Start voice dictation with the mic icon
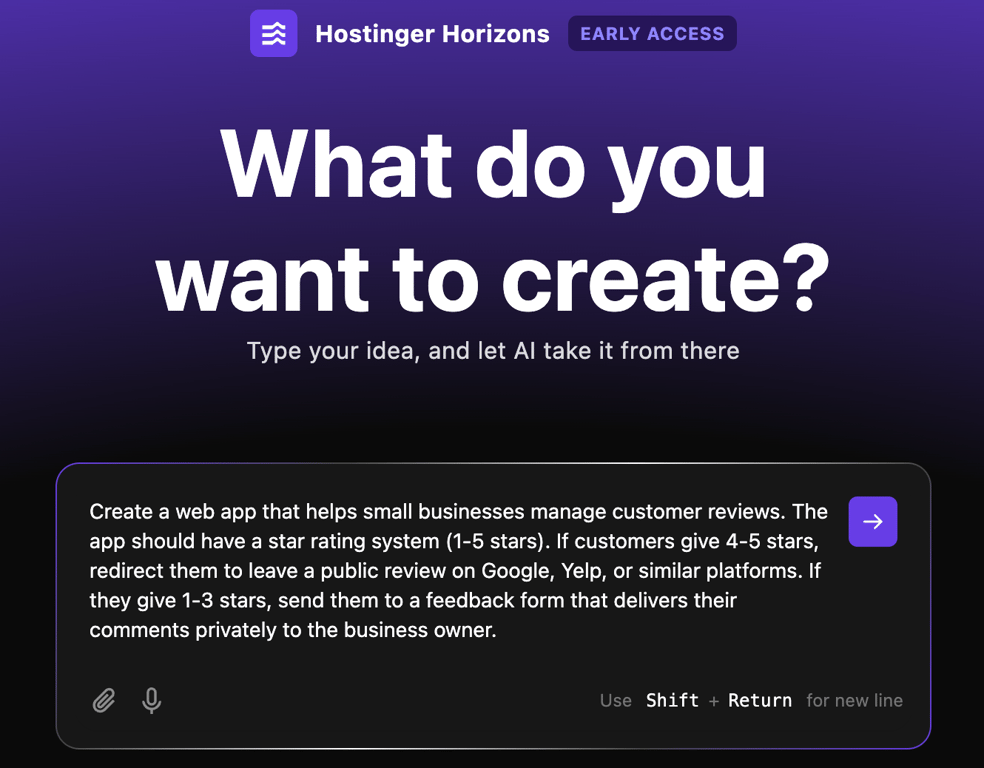This screenshot has width=984, height=768. (151, 700)
